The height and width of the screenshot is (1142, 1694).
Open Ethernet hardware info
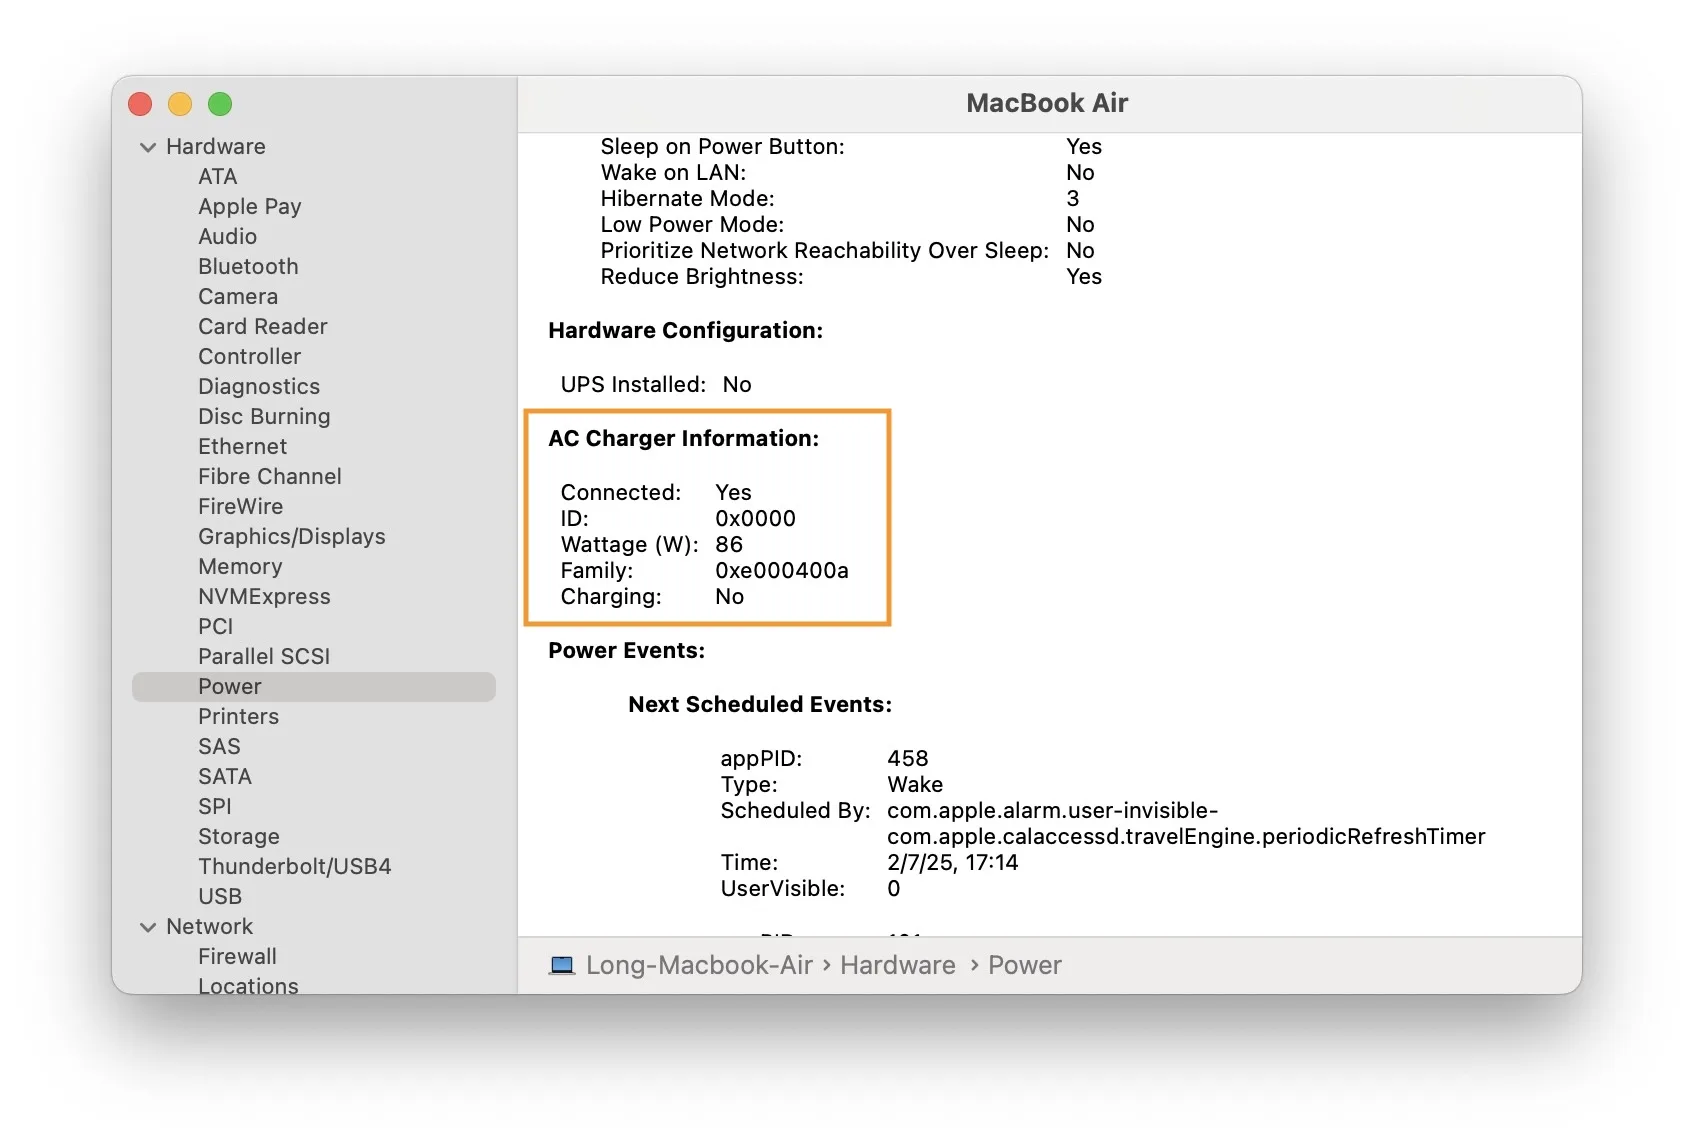click(x=242, y=447)
